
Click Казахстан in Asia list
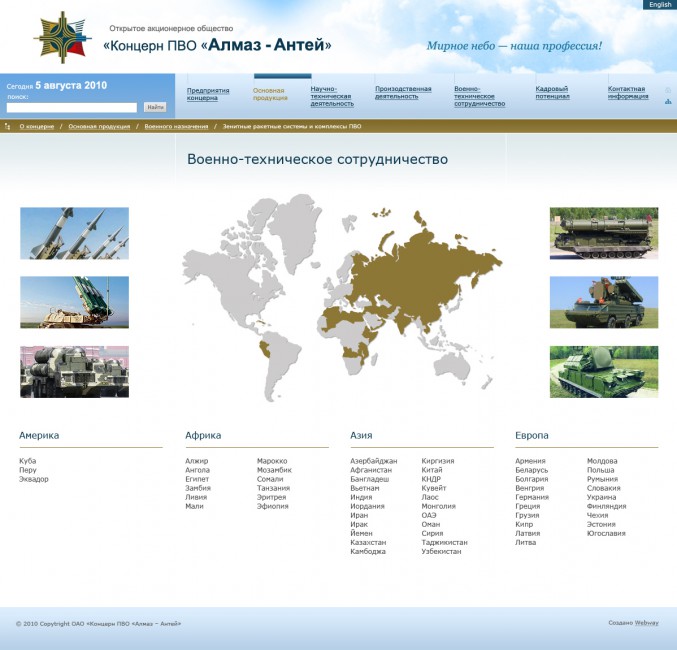pos(368,542)
